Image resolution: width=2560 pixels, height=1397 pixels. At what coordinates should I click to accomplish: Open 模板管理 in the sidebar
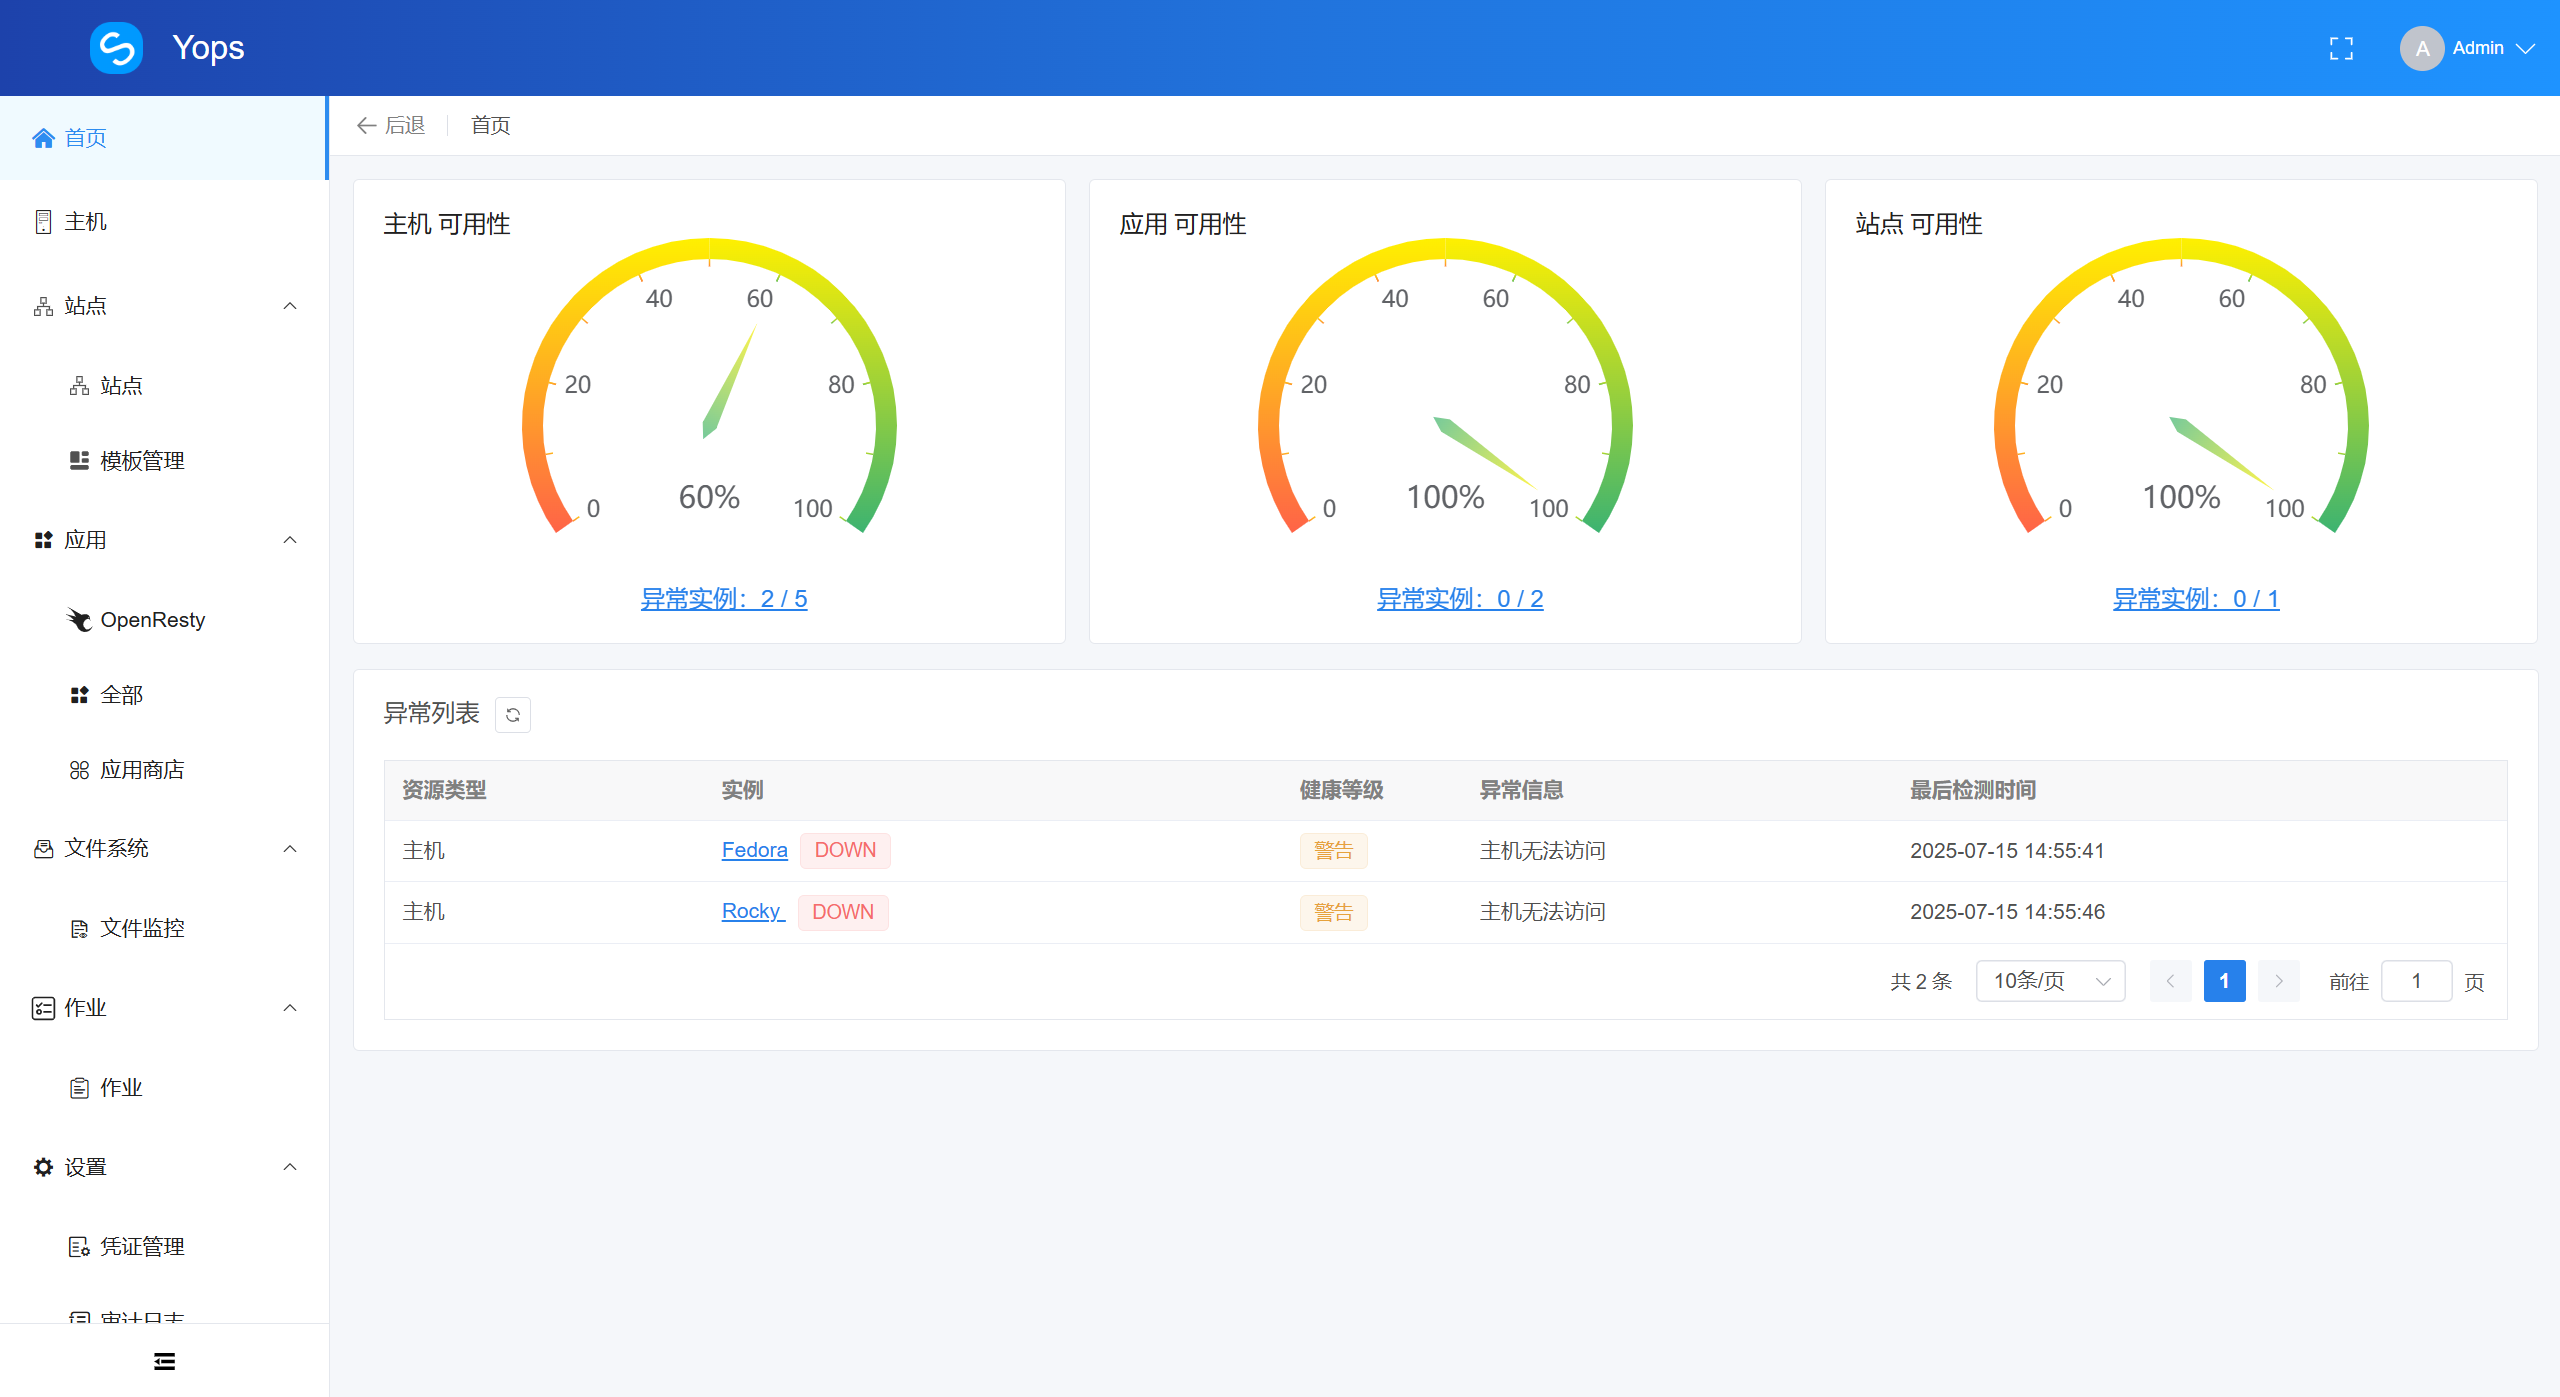142,461
